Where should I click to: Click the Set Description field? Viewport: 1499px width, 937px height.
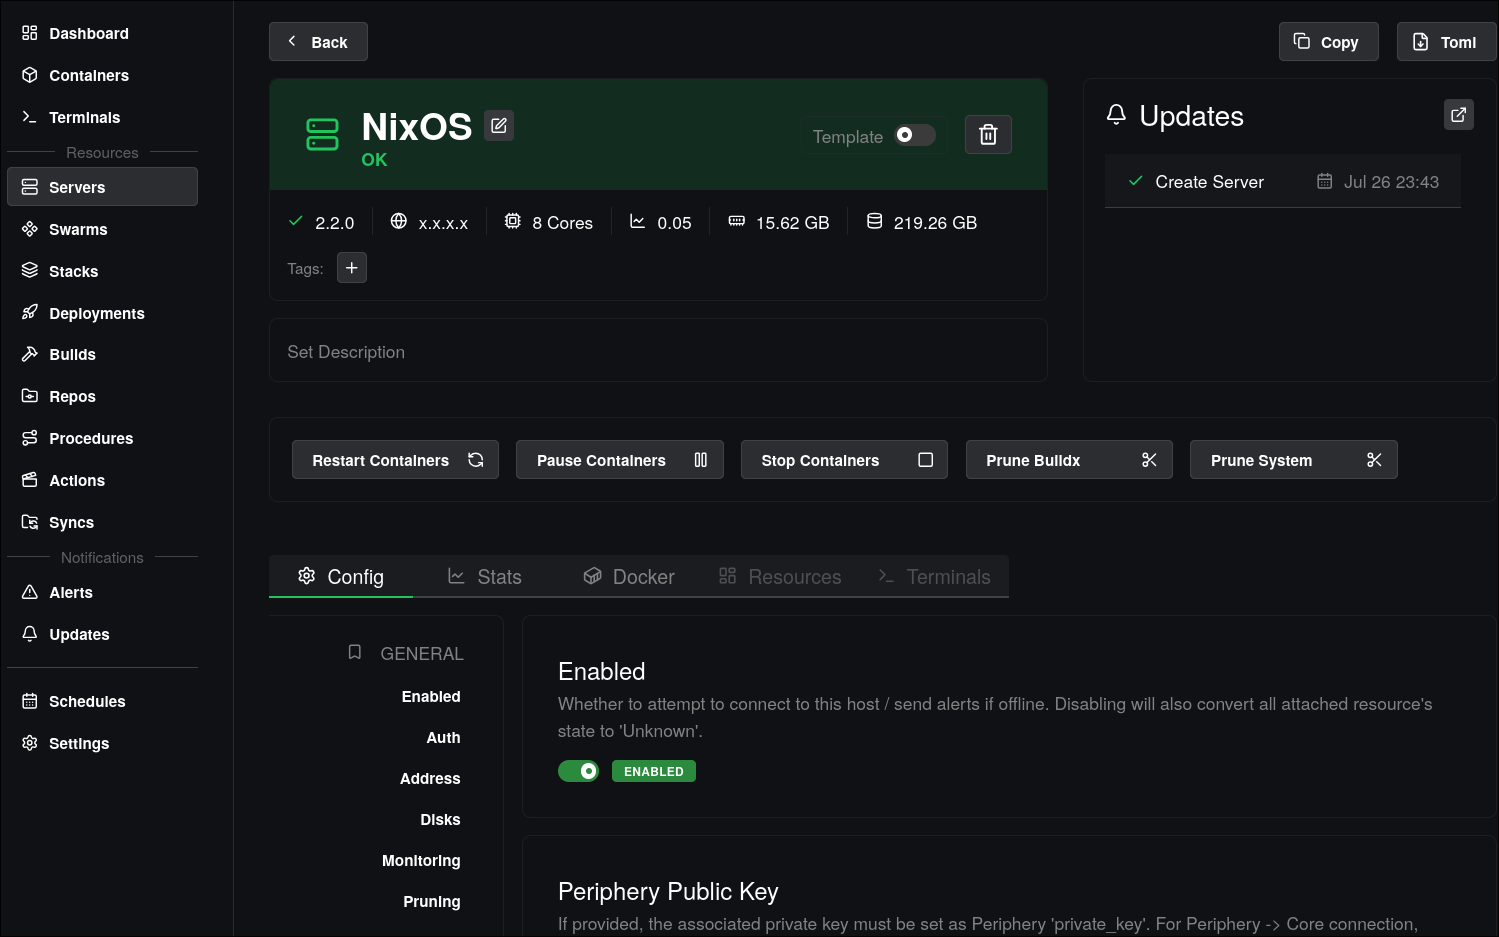[658, 351]
